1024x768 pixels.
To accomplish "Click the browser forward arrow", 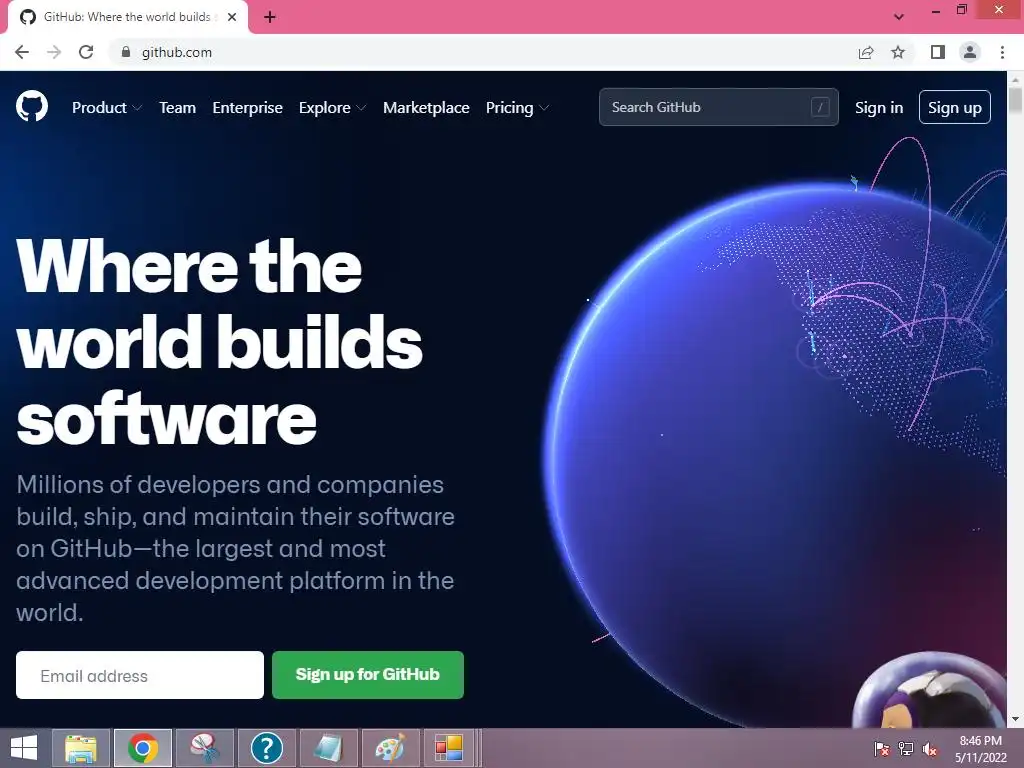I will point(54,52).
